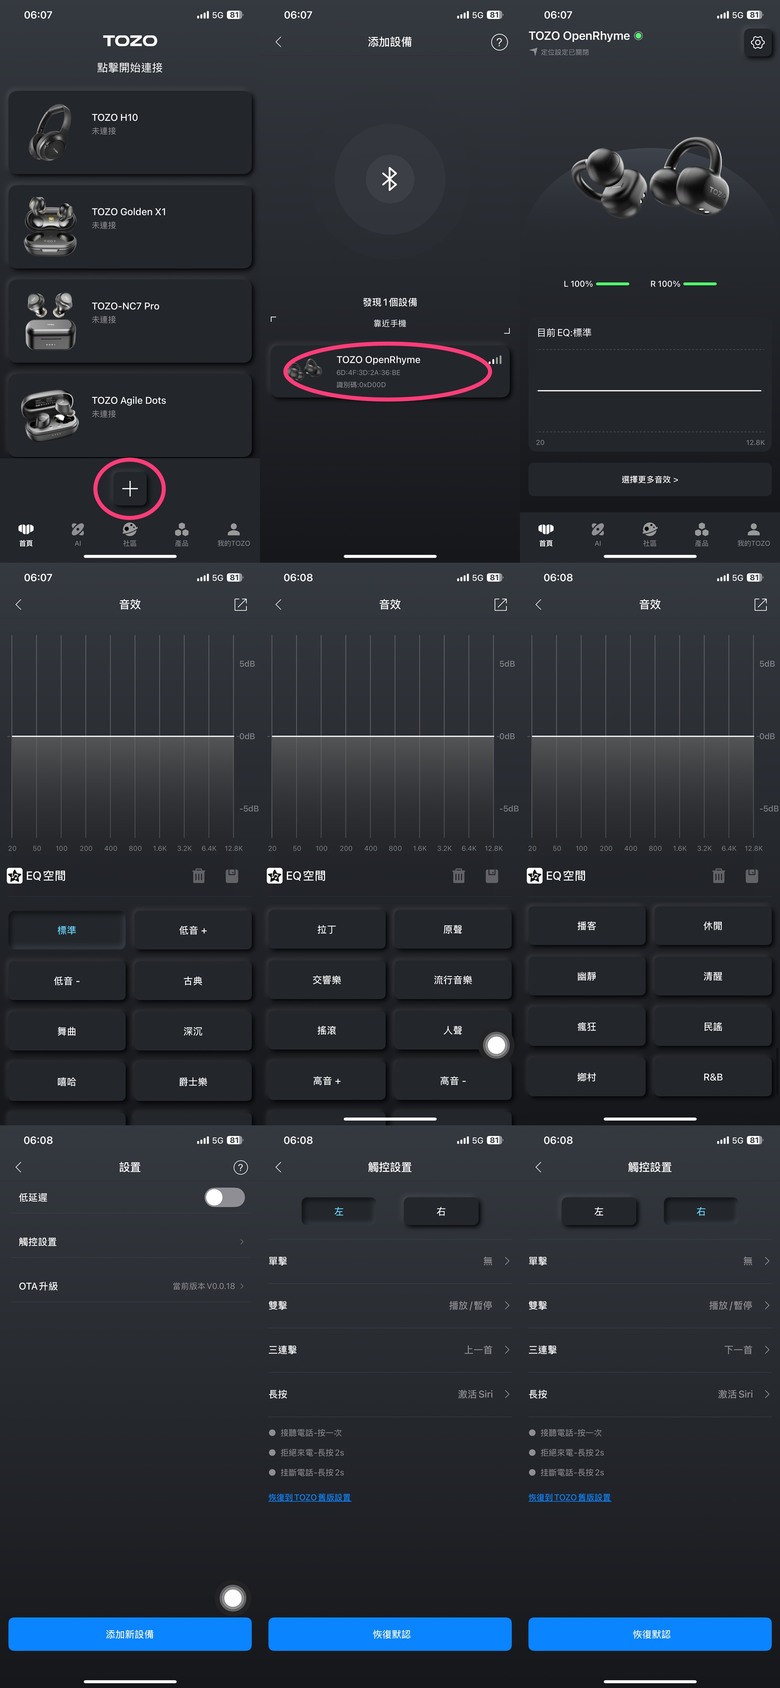Tap the location arrow icon under TOZO OpenRhyme title
The image size is (780, 1688).
[533, 52]
